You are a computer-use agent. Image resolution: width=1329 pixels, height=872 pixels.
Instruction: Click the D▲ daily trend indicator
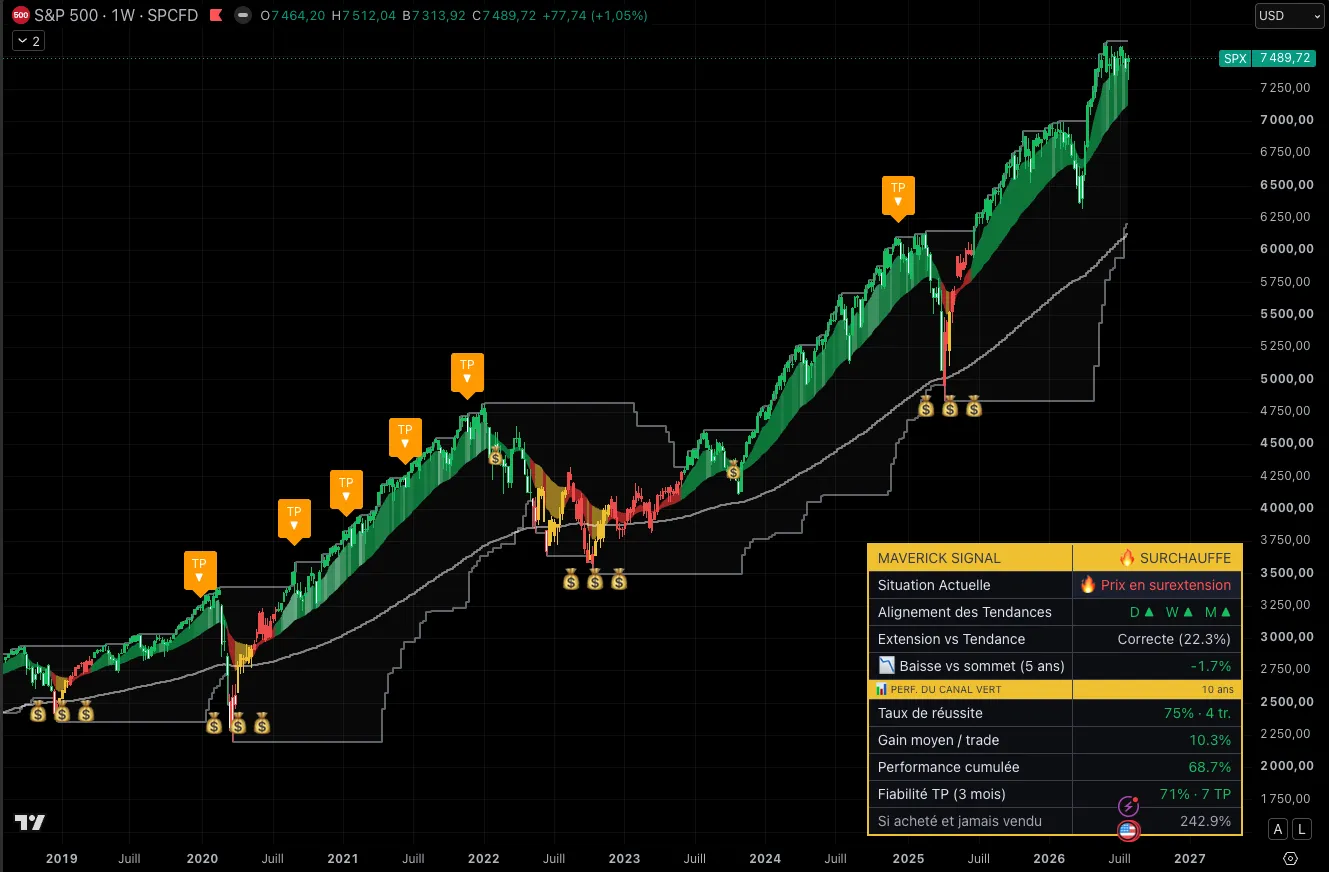tap(1142, 612)
